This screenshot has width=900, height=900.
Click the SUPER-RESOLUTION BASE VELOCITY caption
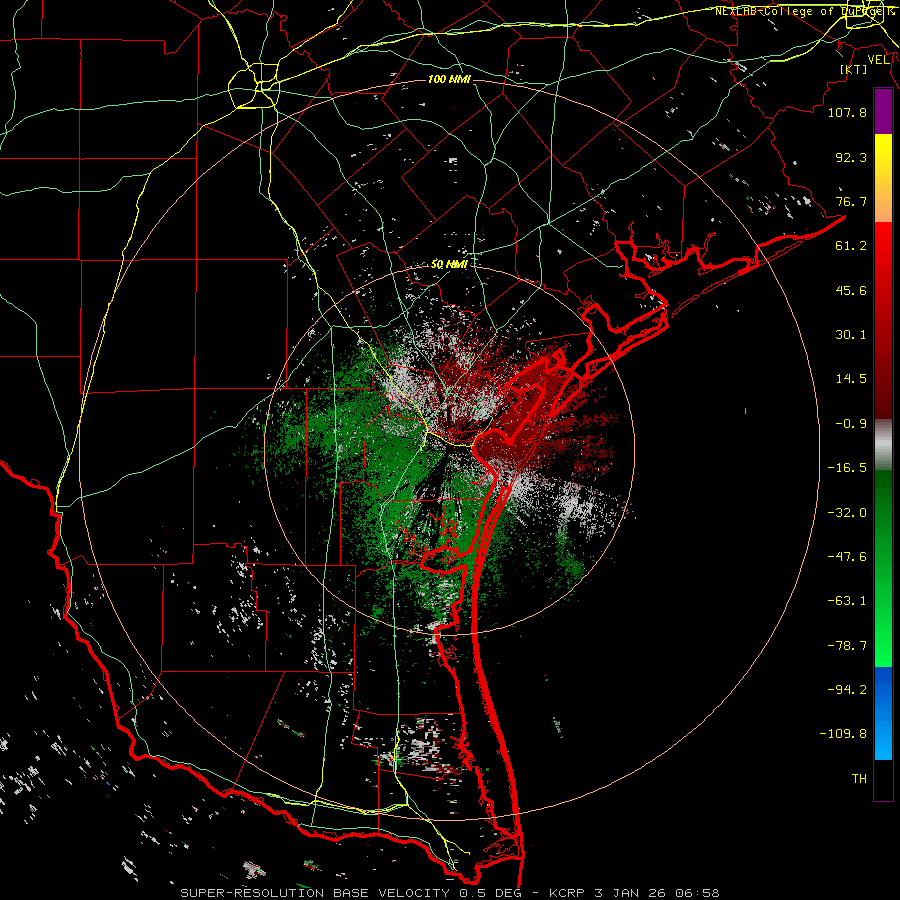click(x=315, y=893)
